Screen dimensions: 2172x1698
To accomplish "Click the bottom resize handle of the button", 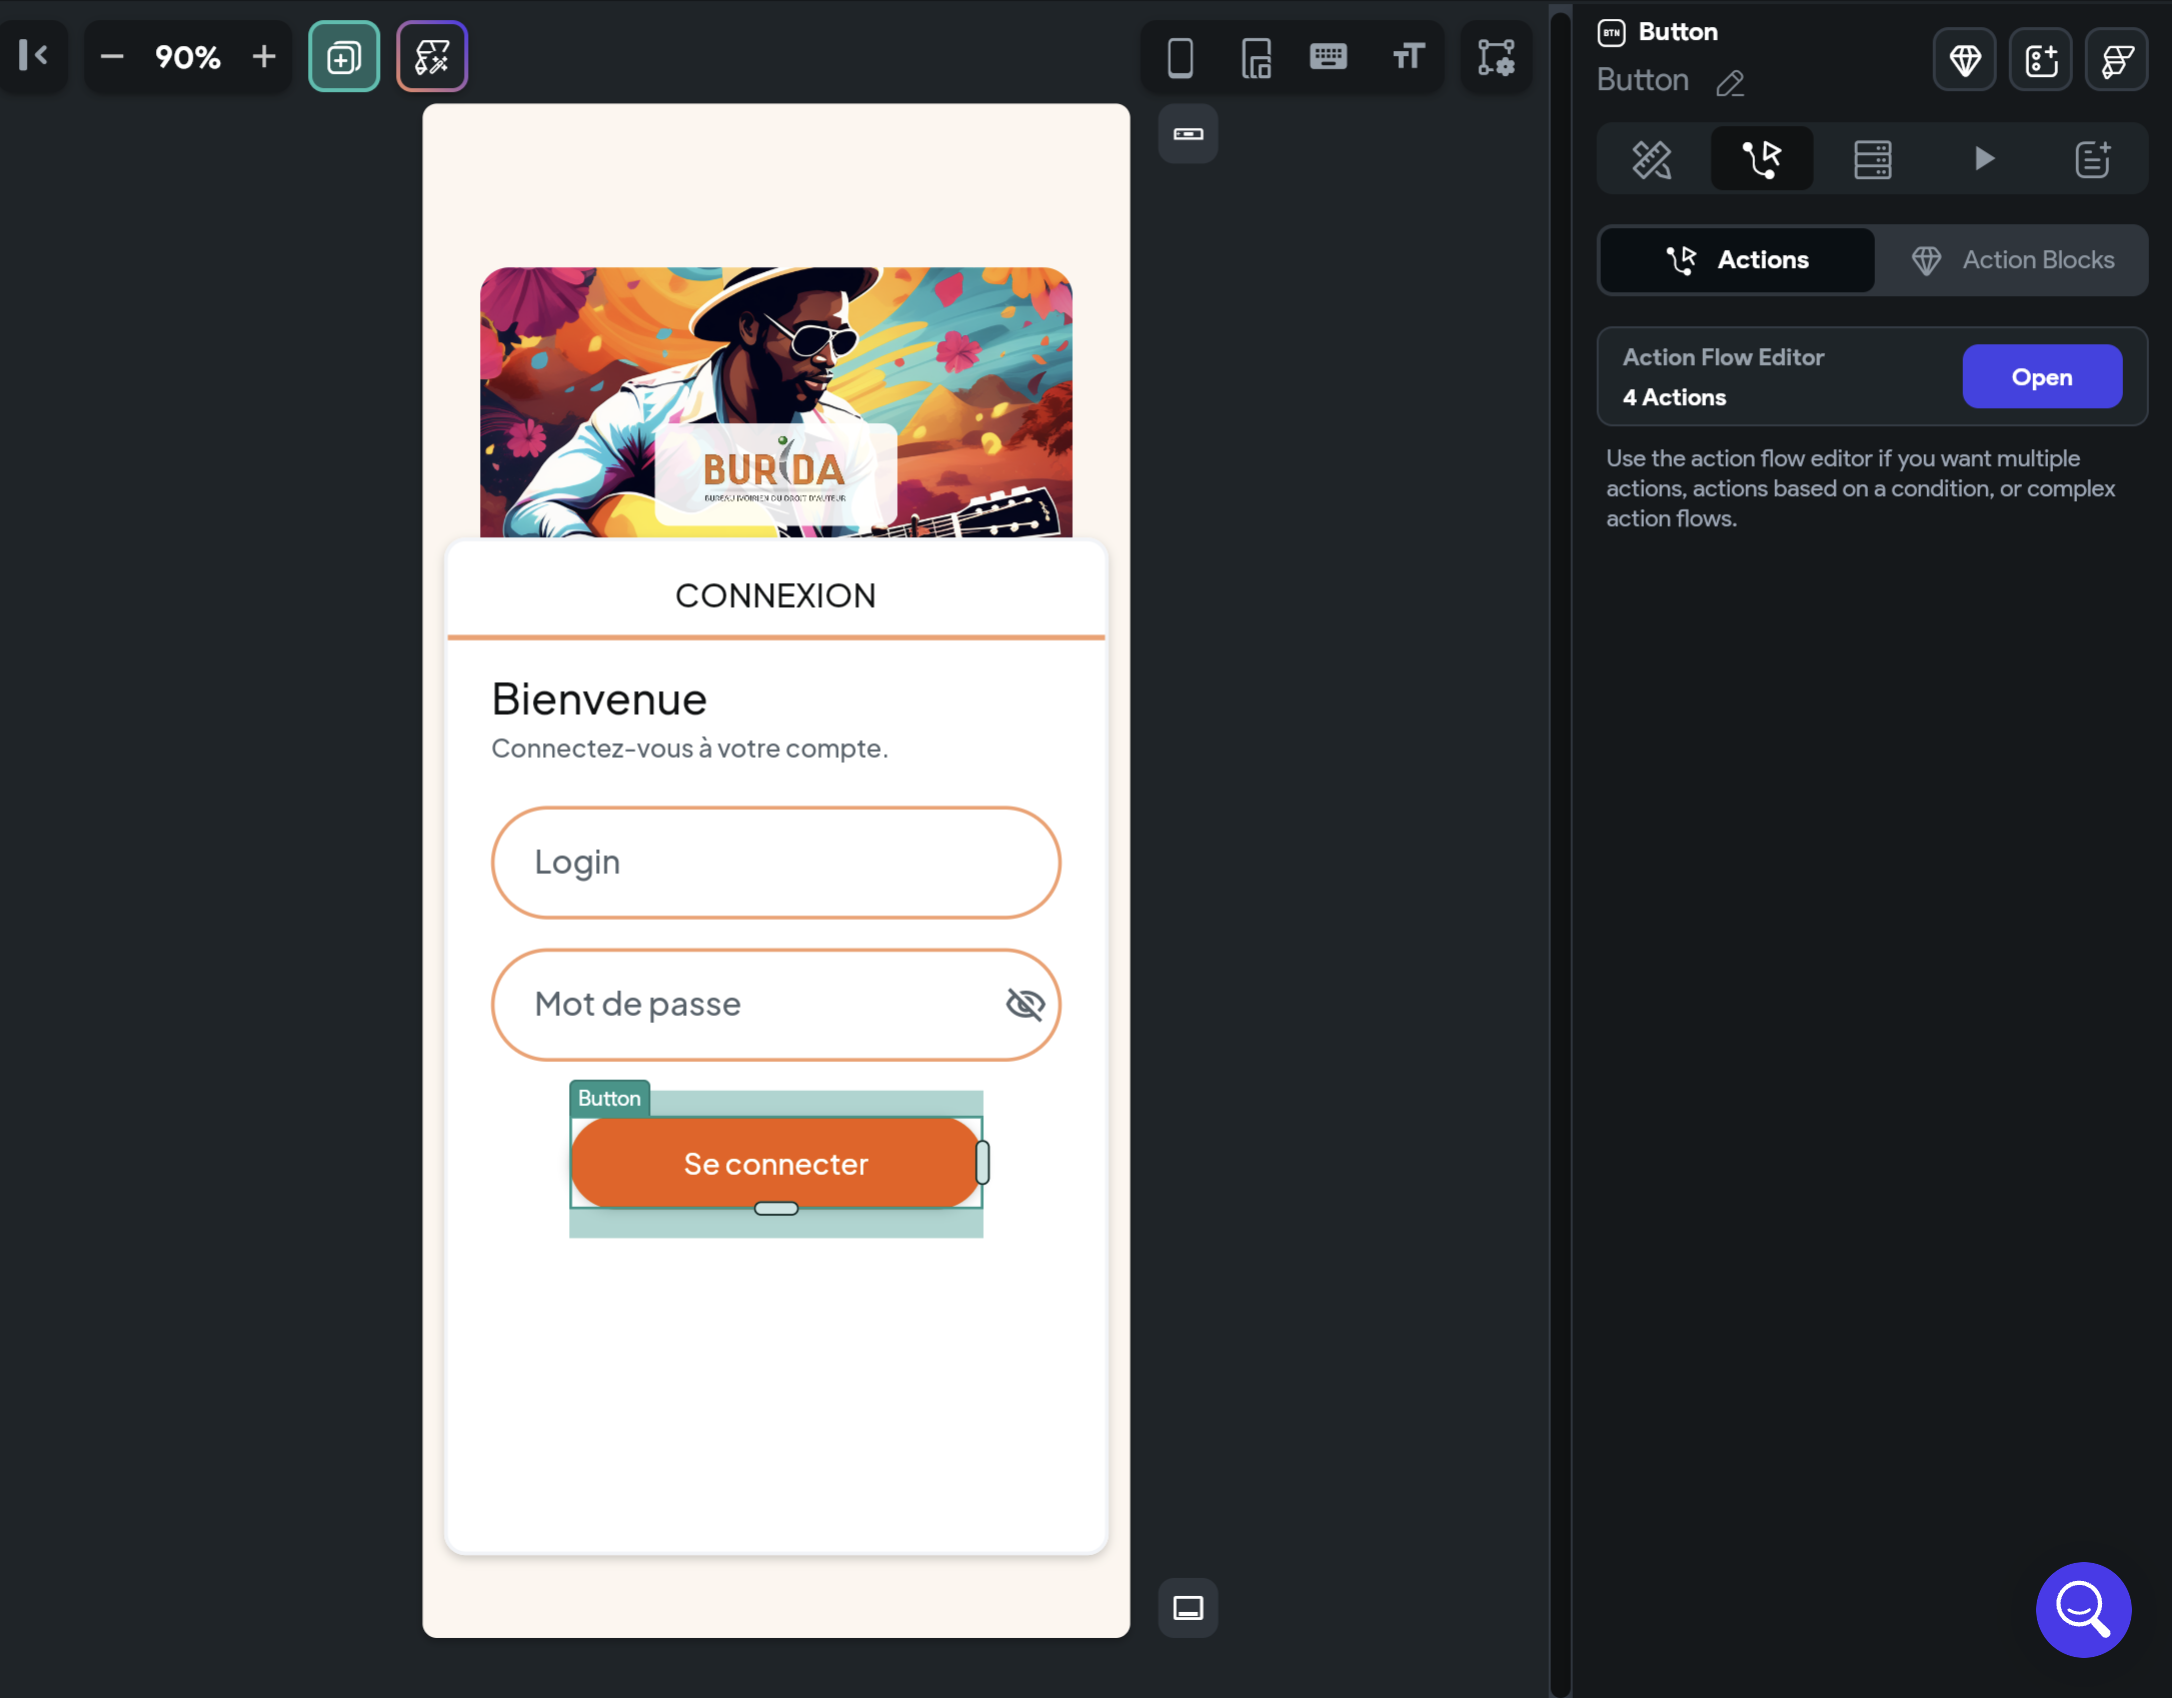I will (776, 1209).
